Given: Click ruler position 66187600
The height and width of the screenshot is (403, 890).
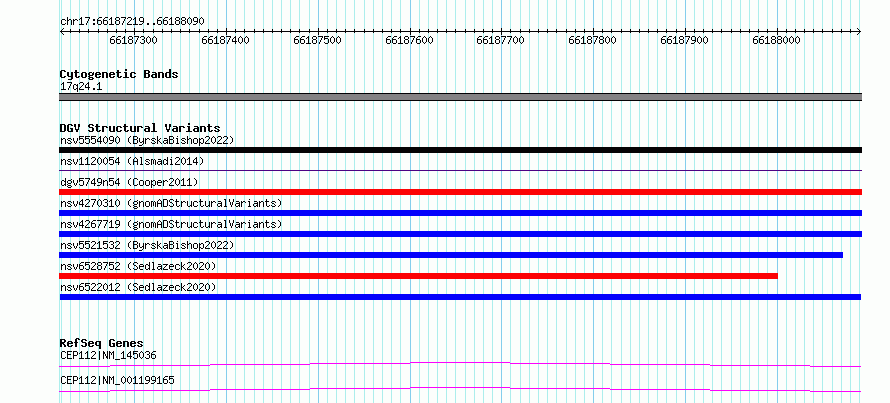Looking at the screenshot, I should (x=409, y=40).
